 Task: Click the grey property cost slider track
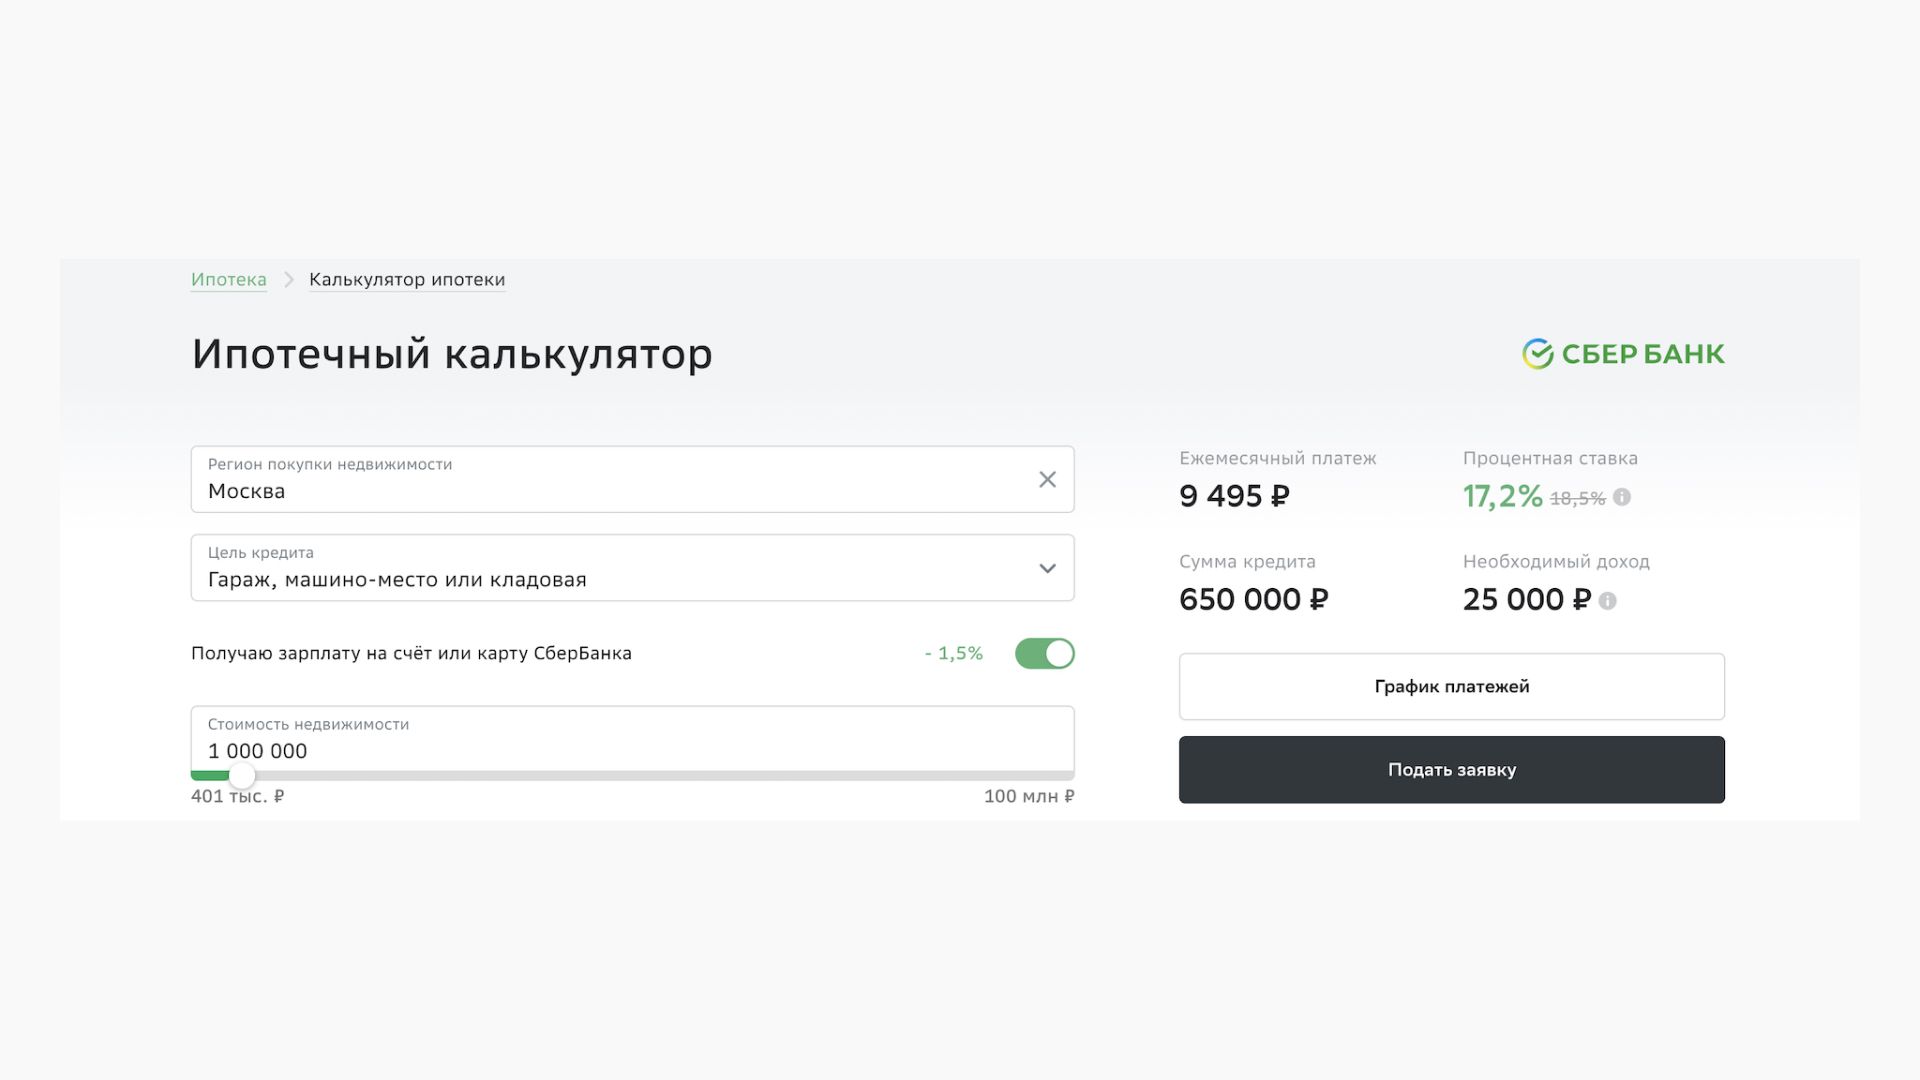pyautogui.click(x=660, y=776)
